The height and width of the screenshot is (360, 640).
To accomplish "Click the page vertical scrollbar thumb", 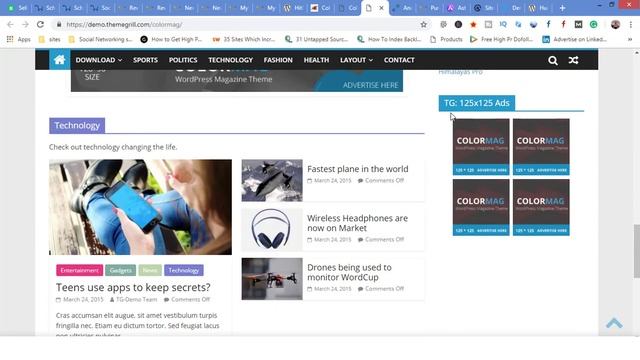I will (x=636, y=251).
